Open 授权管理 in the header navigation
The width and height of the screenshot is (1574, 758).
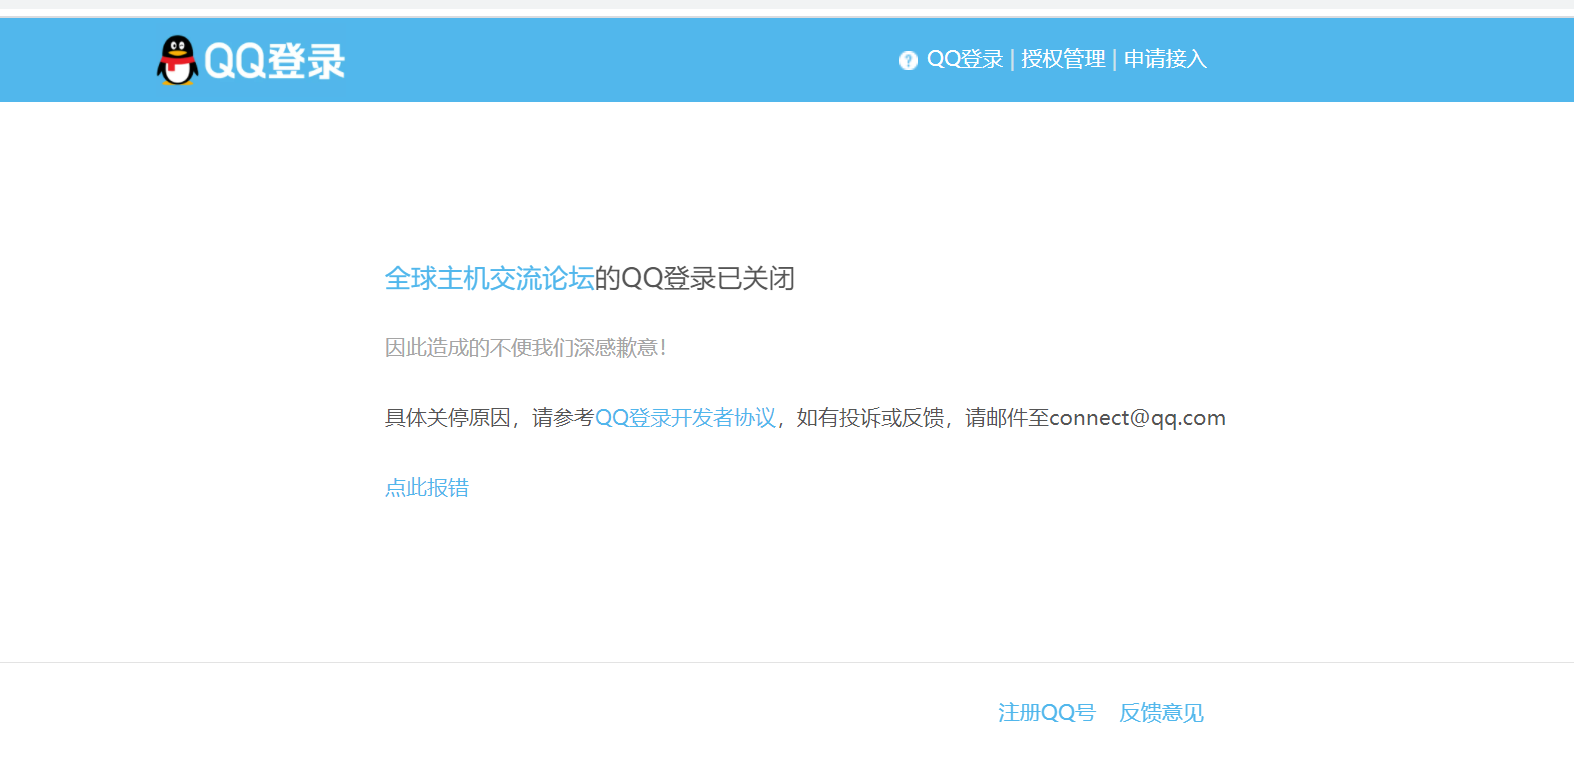click(x=1063, y=59)
